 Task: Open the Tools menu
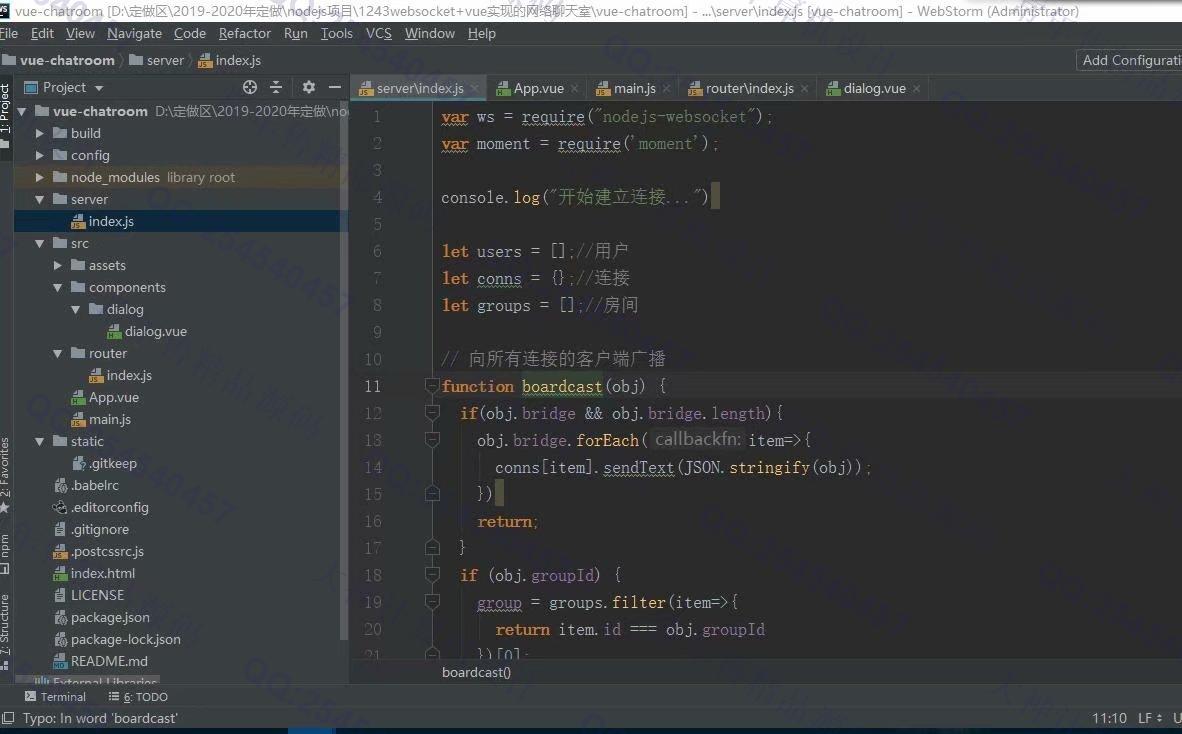(x=336, y=33)
